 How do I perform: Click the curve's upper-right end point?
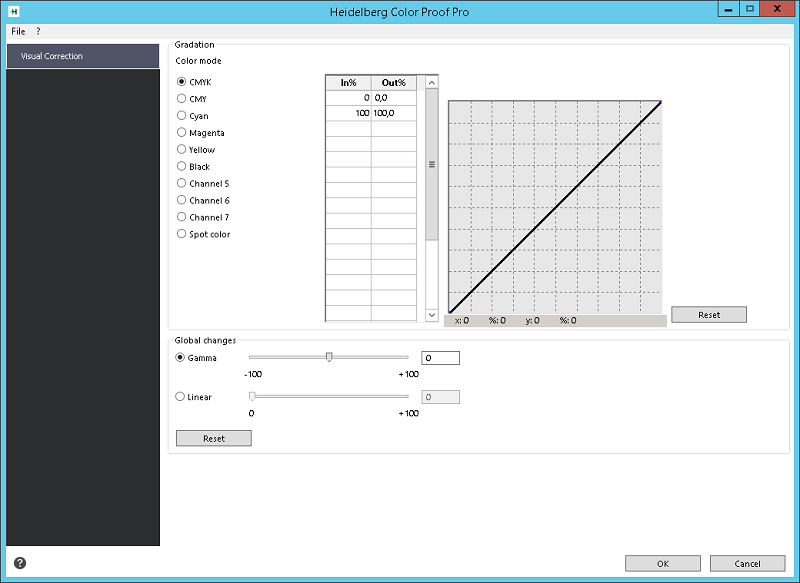pos(660,103)
